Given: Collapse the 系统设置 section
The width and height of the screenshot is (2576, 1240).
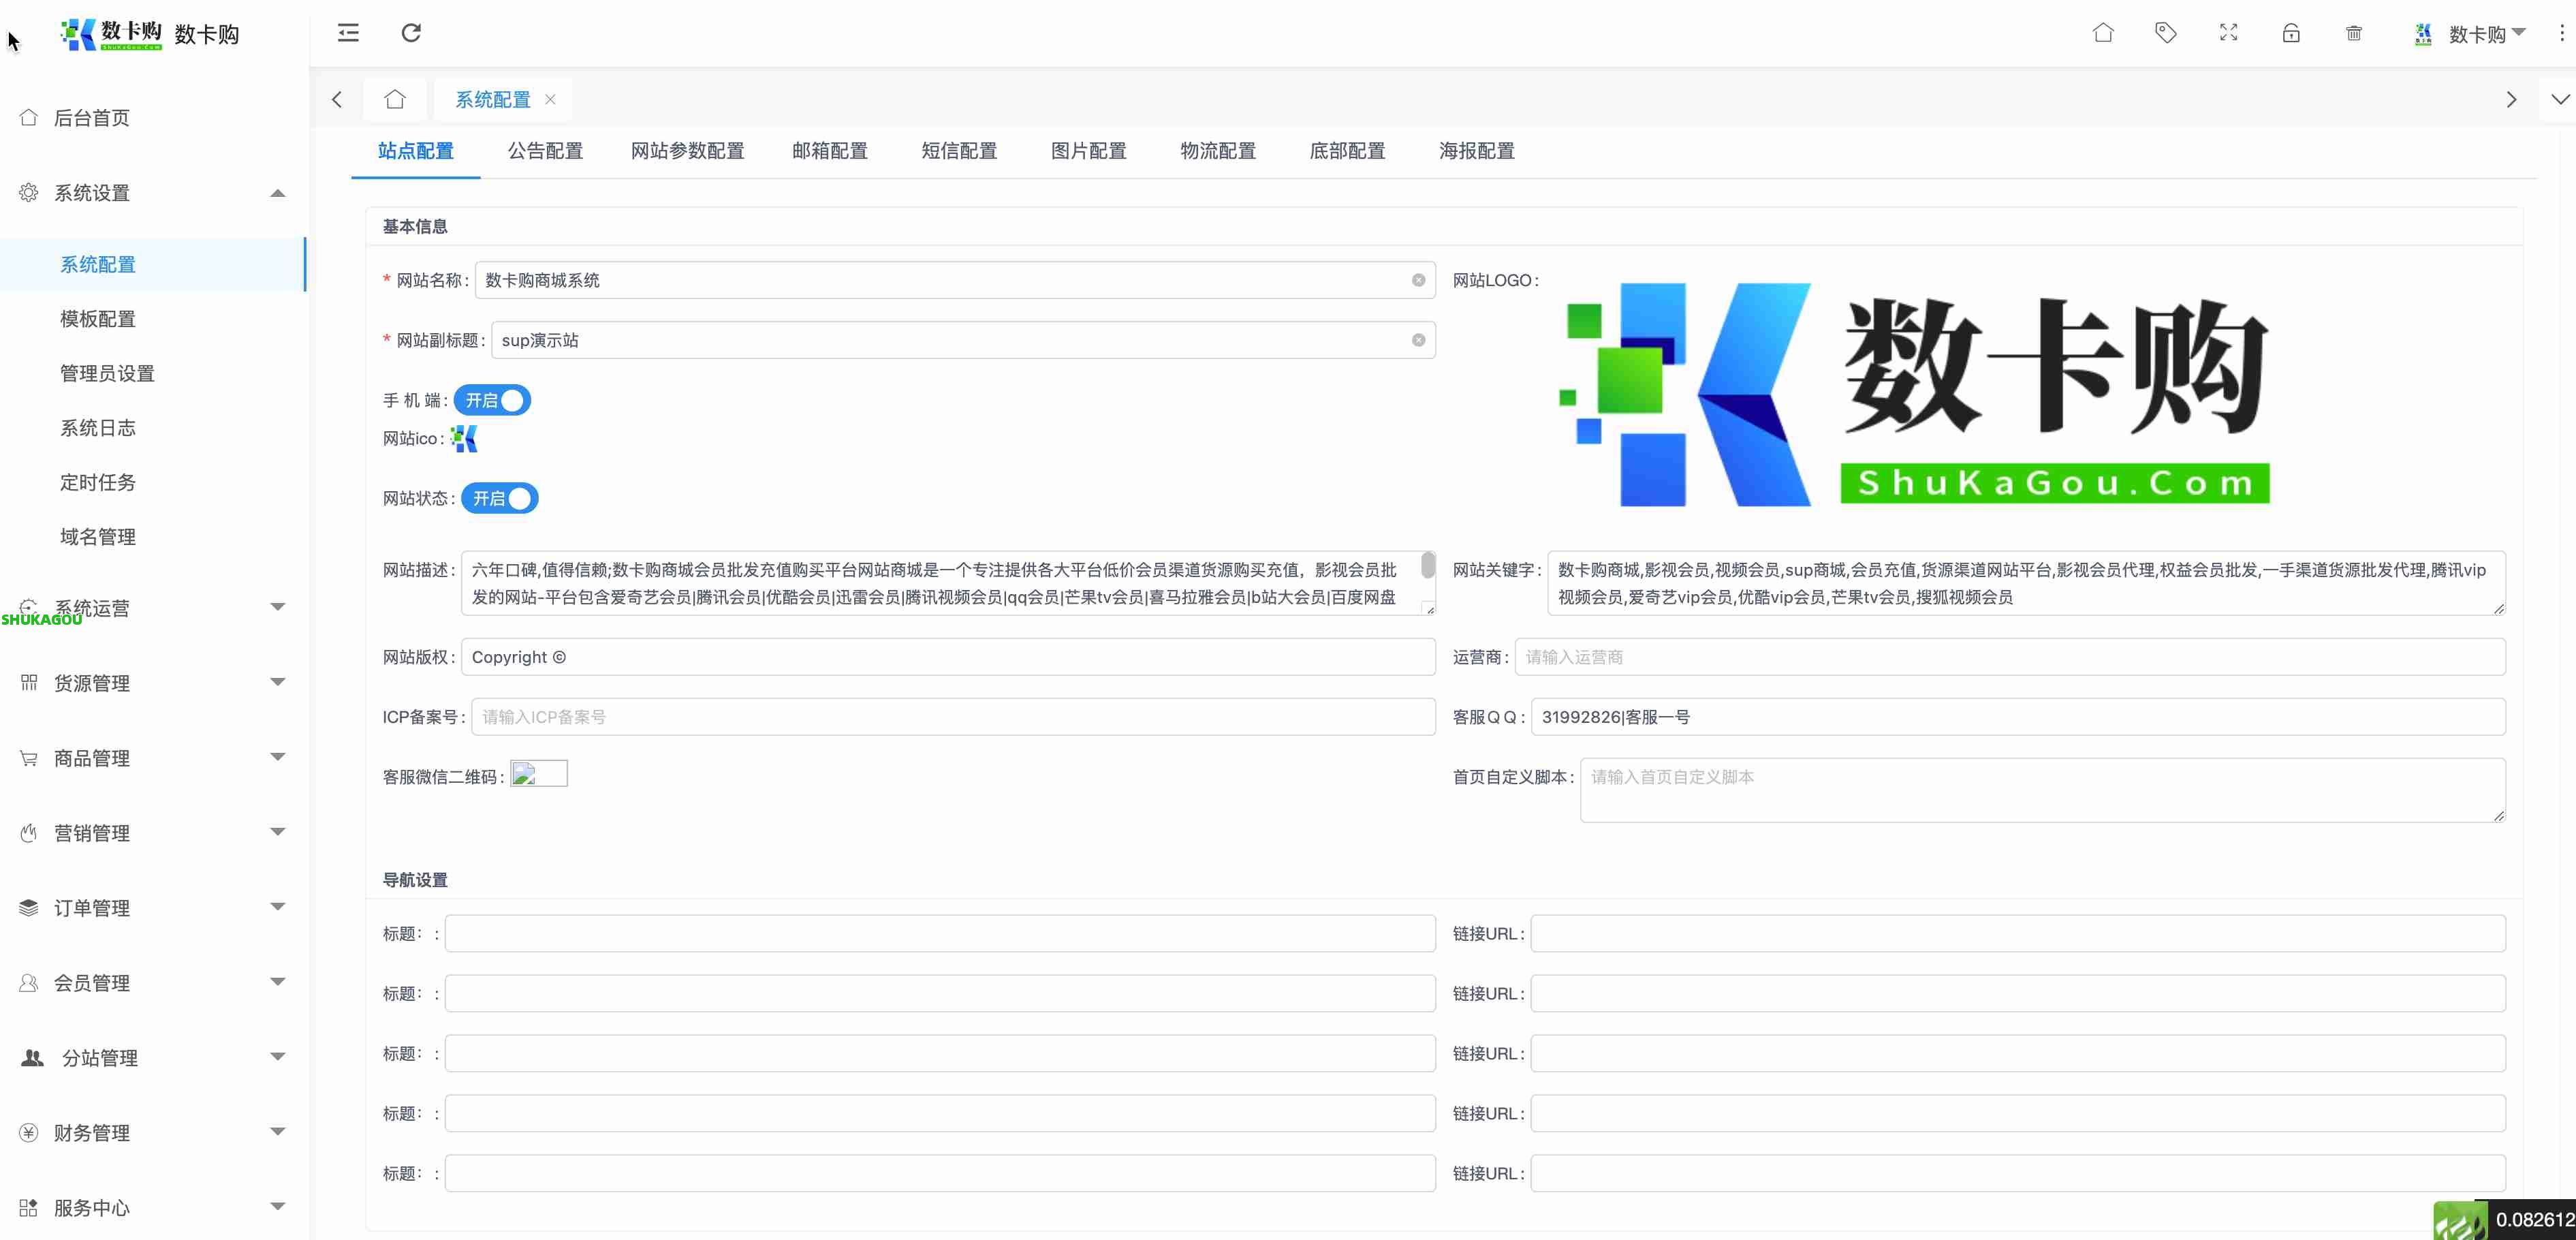Looking at the screenshot, I should (279, 192).
